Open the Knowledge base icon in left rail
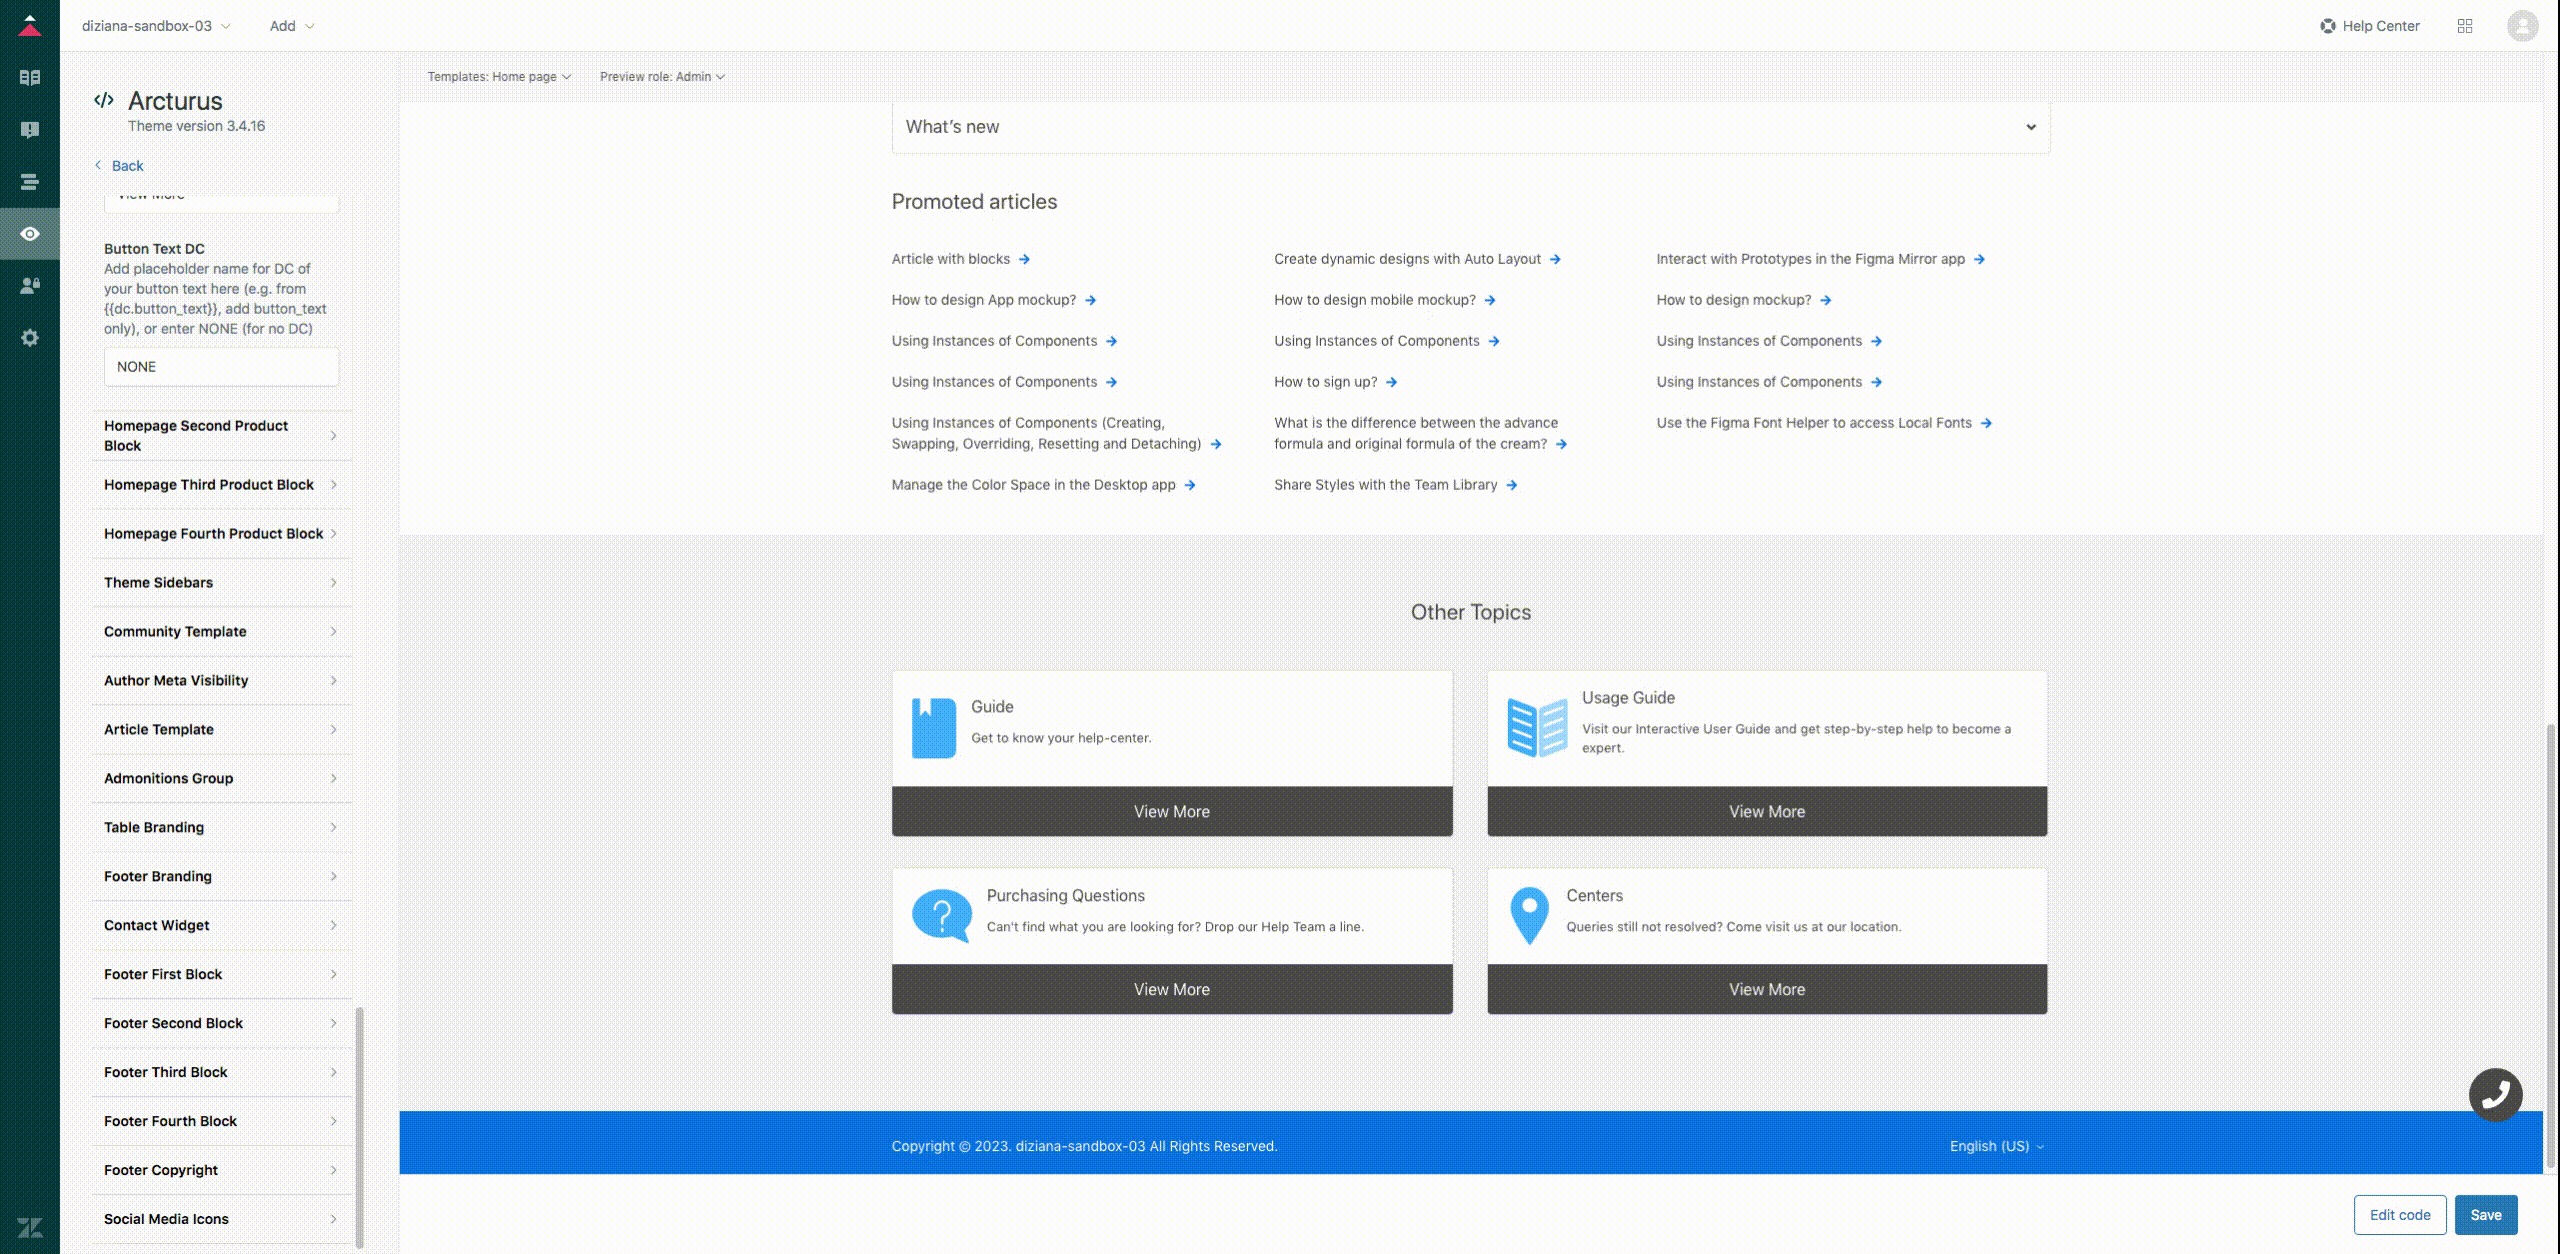 point(30,77)
